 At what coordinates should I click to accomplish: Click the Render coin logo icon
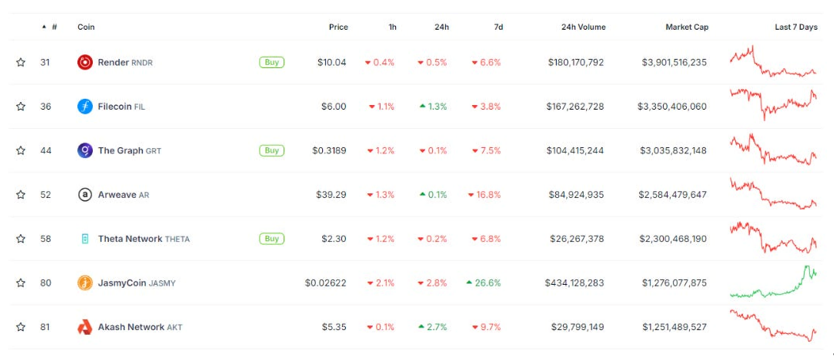point(85,62)
